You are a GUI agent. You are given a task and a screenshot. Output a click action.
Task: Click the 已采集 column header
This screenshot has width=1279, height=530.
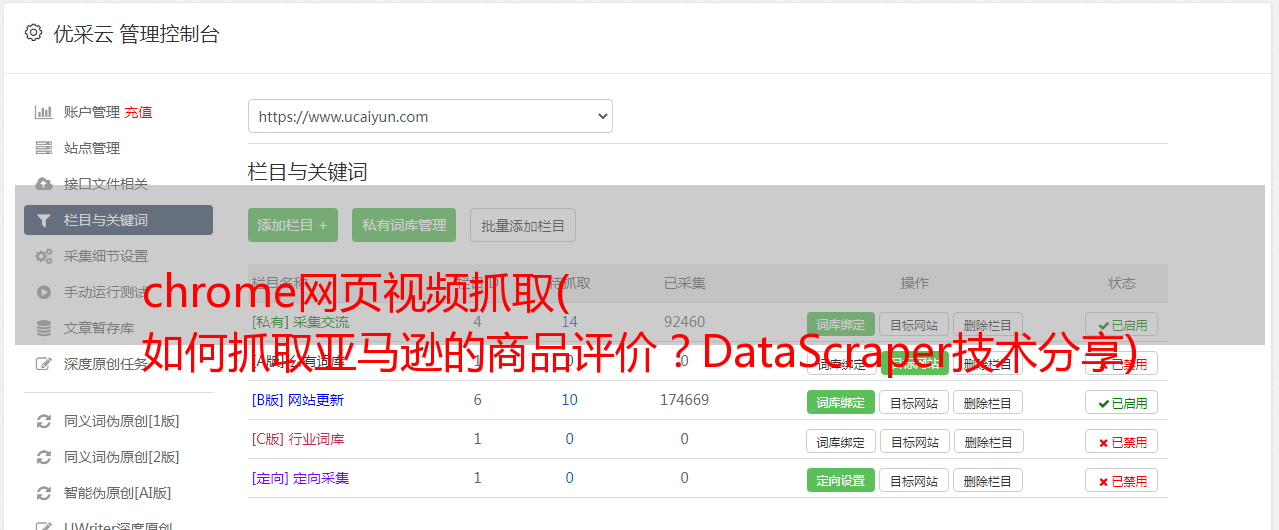684,283
